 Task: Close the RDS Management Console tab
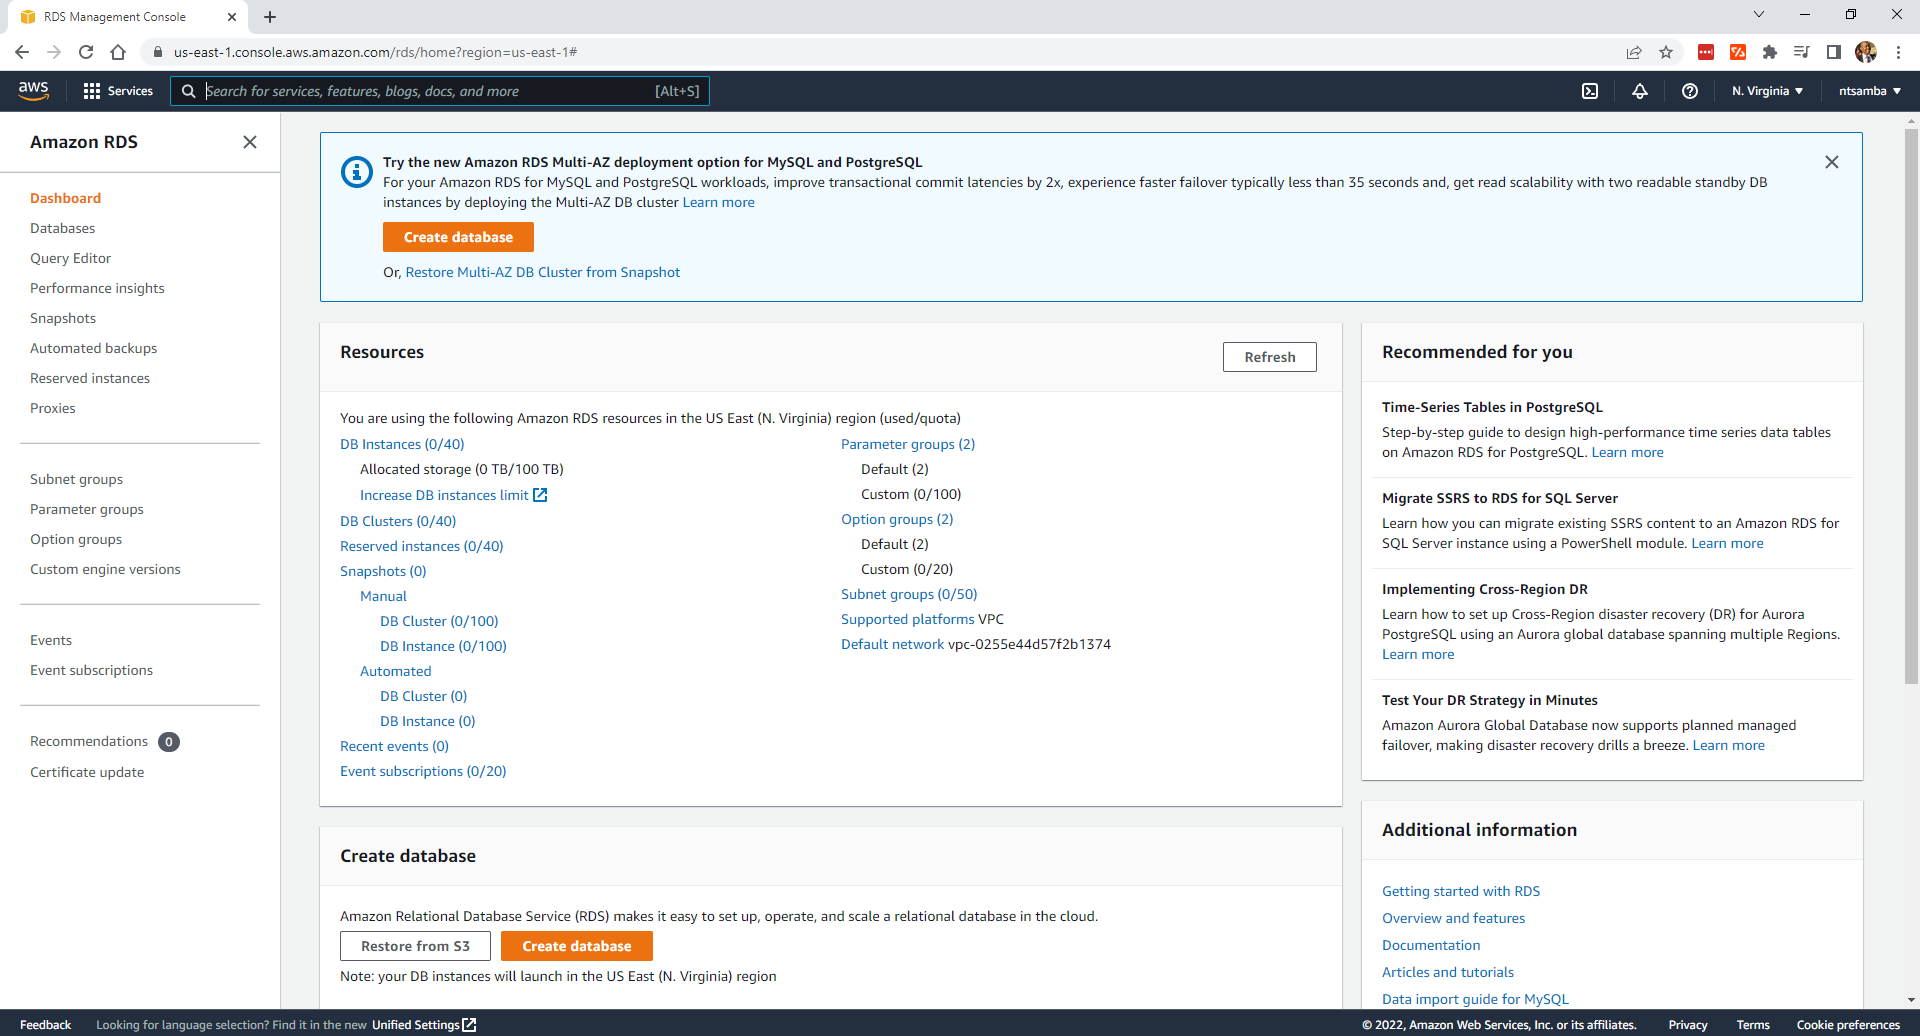click(x=232, y=17)
